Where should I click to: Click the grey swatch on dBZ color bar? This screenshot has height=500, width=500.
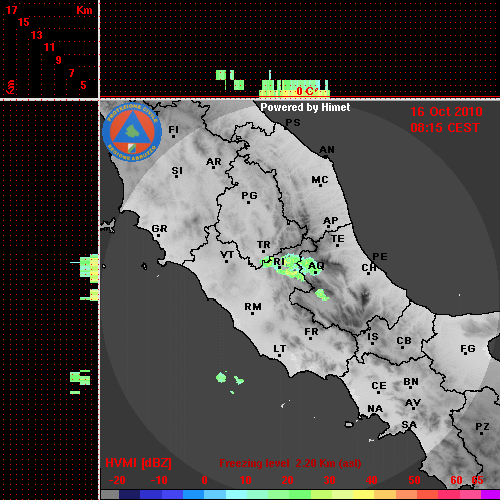click(110, 495)
